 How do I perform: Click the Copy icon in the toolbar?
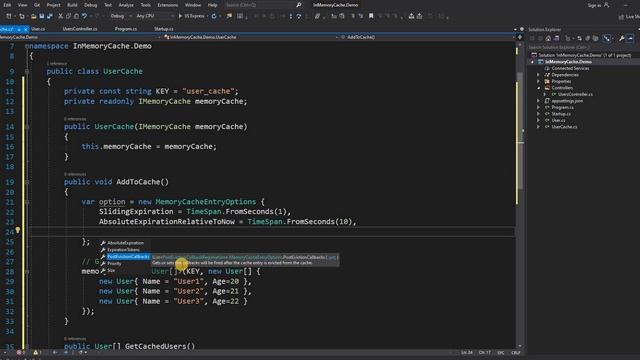[68, 16]
